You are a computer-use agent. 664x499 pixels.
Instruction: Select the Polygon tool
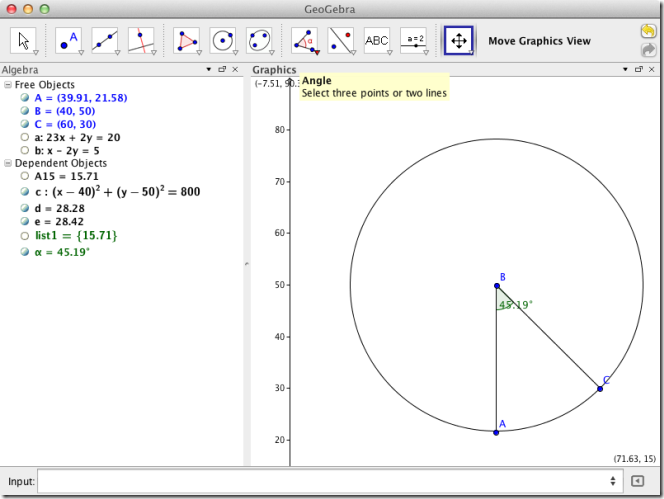[187, 41]
